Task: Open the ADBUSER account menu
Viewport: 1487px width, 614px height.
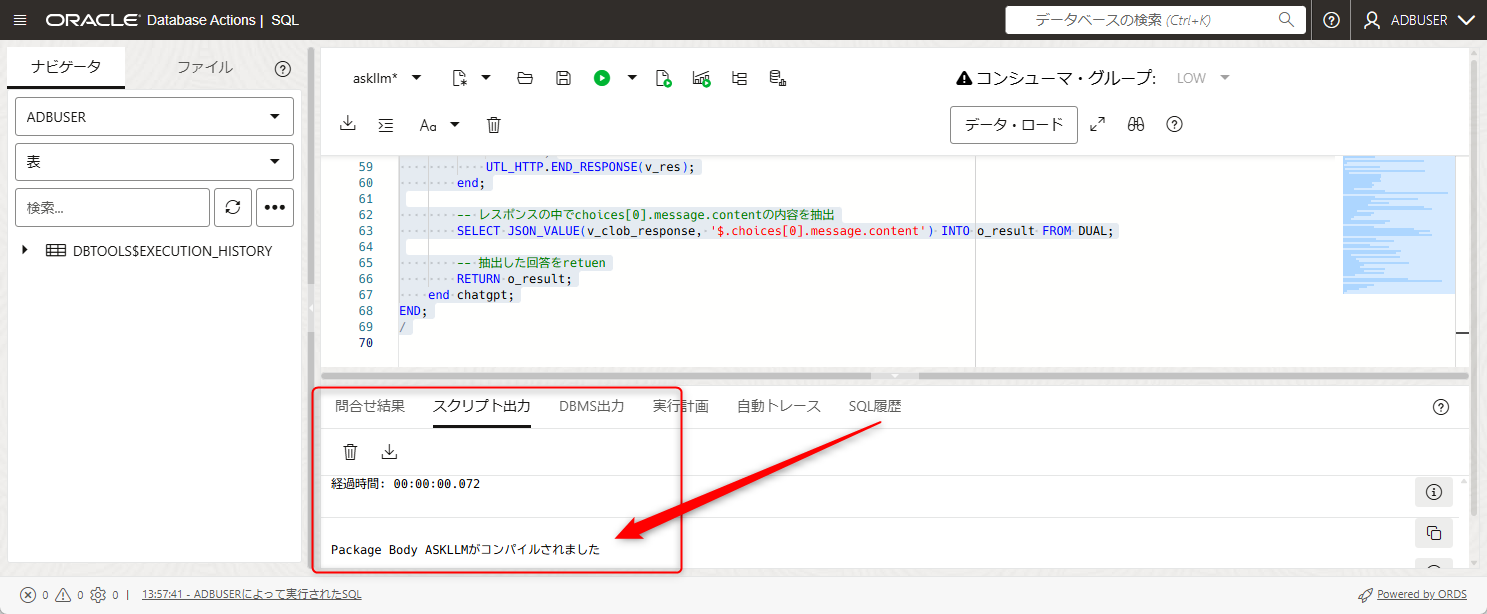Action: (1420, 20)
